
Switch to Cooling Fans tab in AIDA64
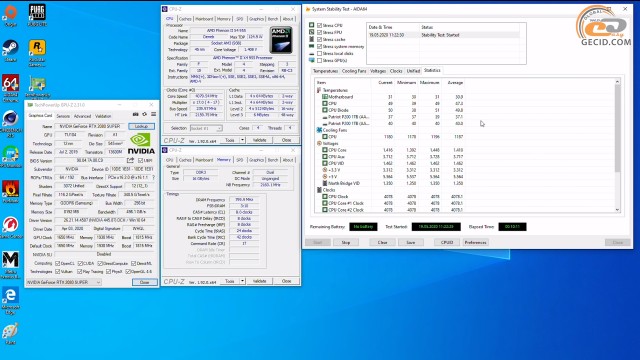pyautogui.click(x=354, y=71)
